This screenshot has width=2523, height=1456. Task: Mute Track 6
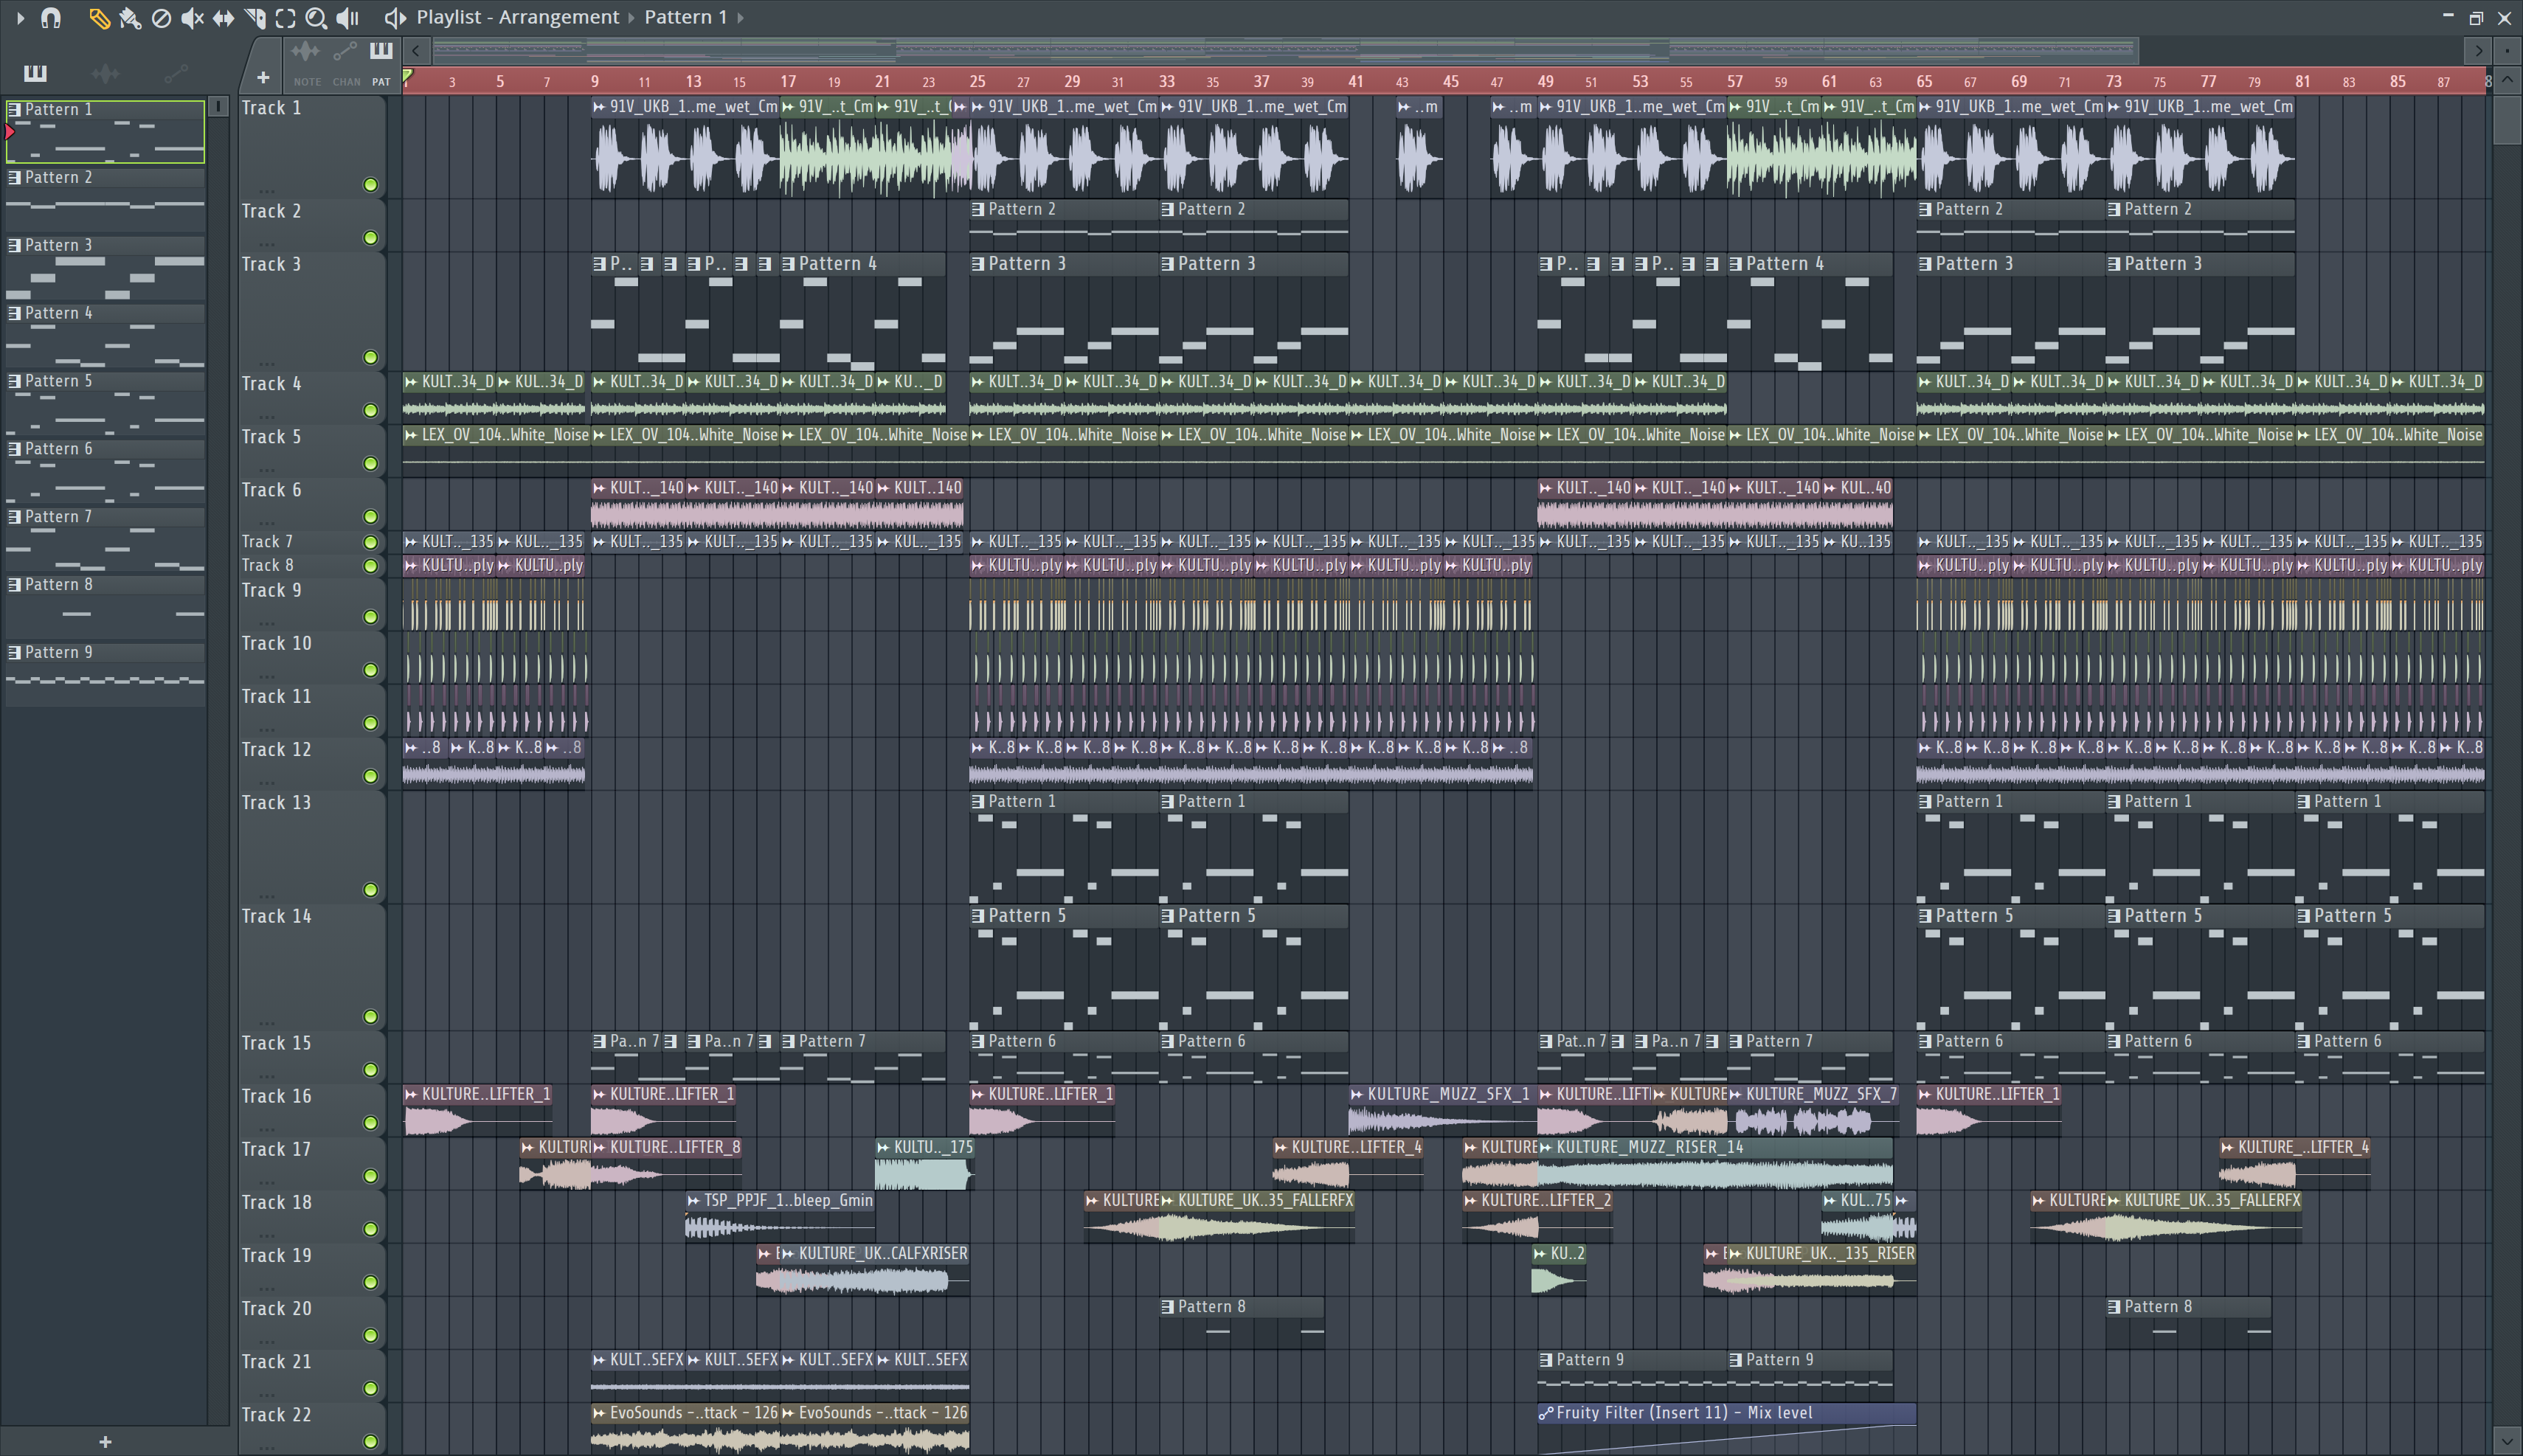(370, 516)
